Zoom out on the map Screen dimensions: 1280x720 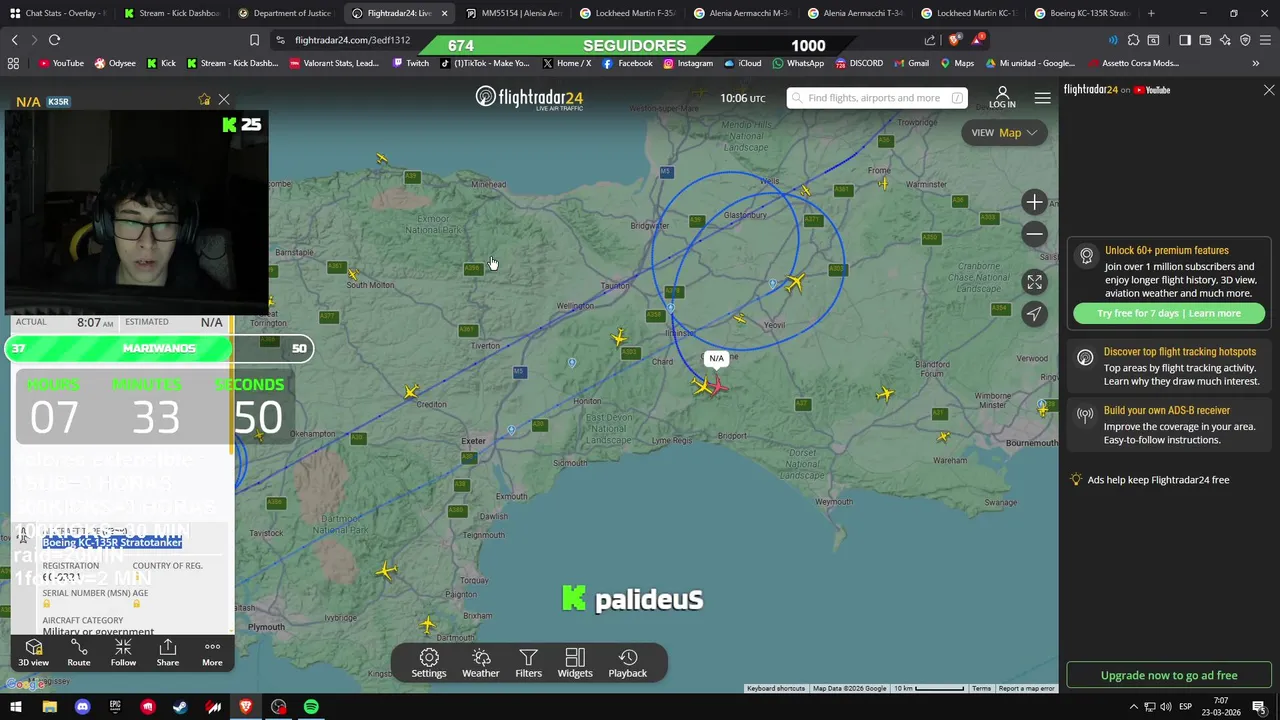(1035, 234)
